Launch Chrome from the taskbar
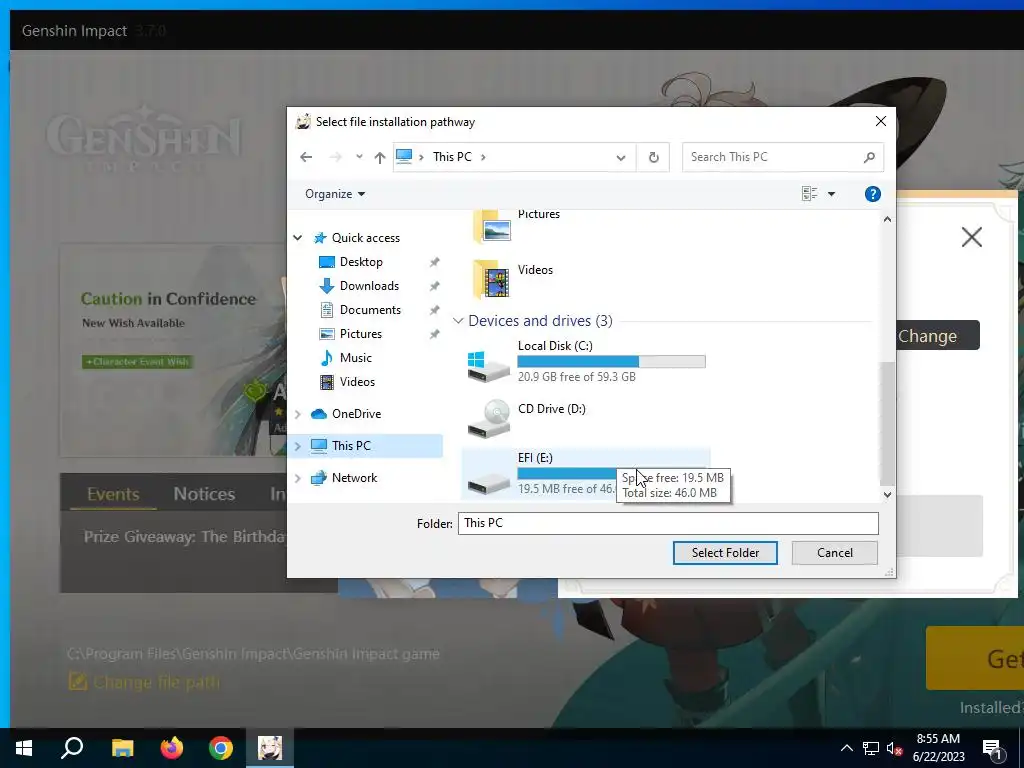This screenshot has height=768, width=1024. tap(221, 748)
